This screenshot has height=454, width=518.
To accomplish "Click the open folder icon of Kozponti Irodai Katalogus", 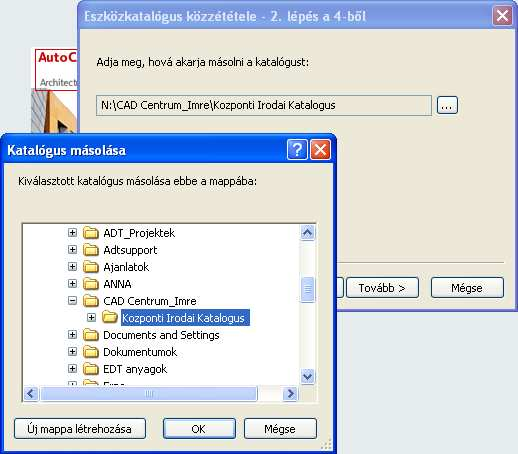I will point(110,317).
